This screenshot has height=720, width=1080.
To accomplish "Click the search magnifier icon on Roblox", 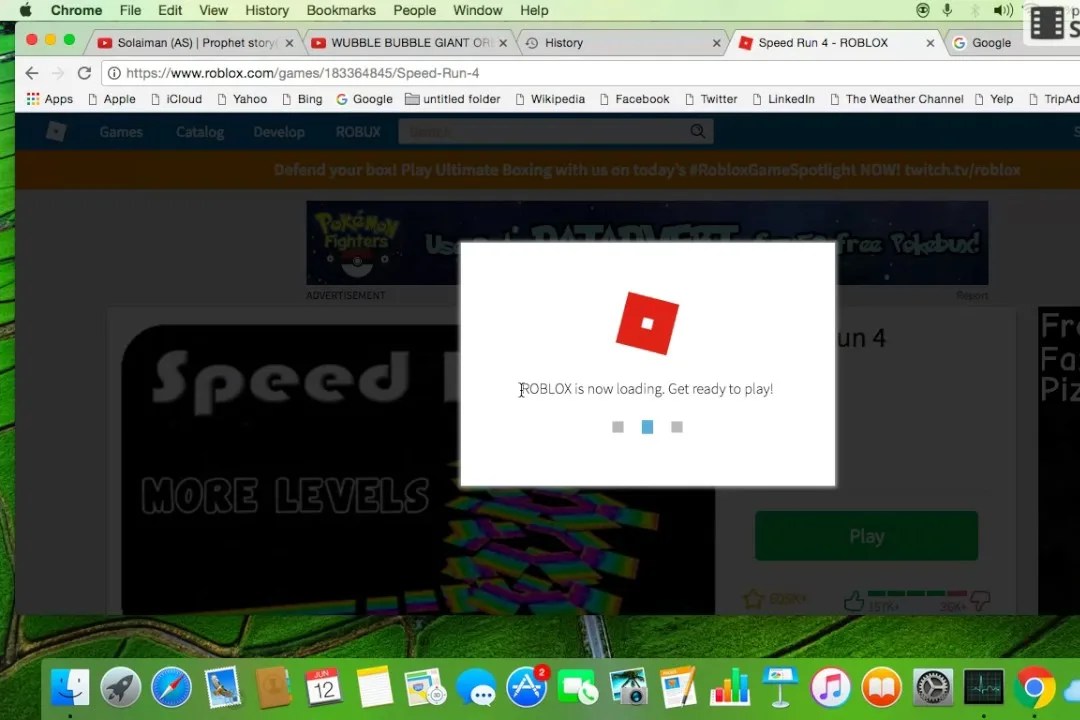I will [x=697, y=132].
